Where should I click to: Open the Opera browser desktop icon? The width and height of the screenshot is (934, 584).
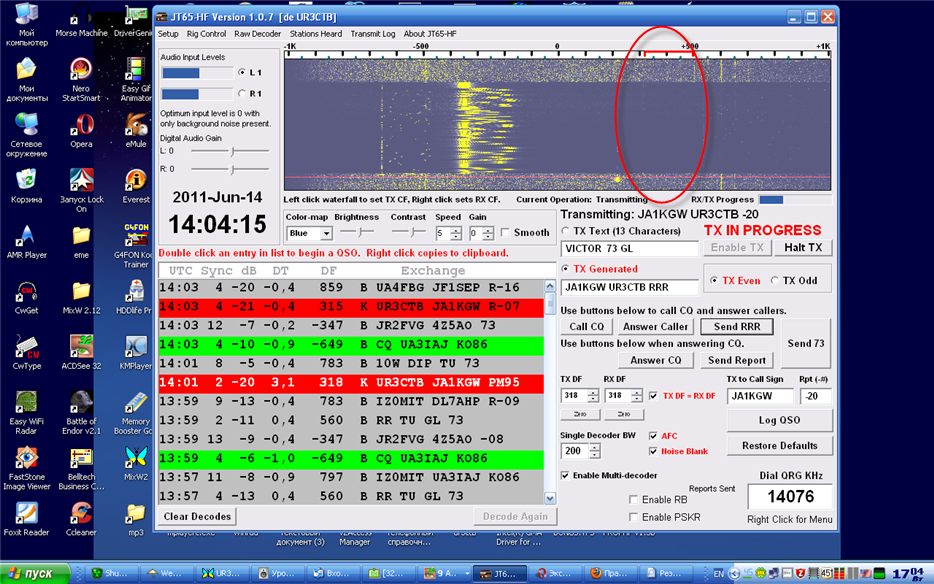pyautogui.click(x=81, y=131)
